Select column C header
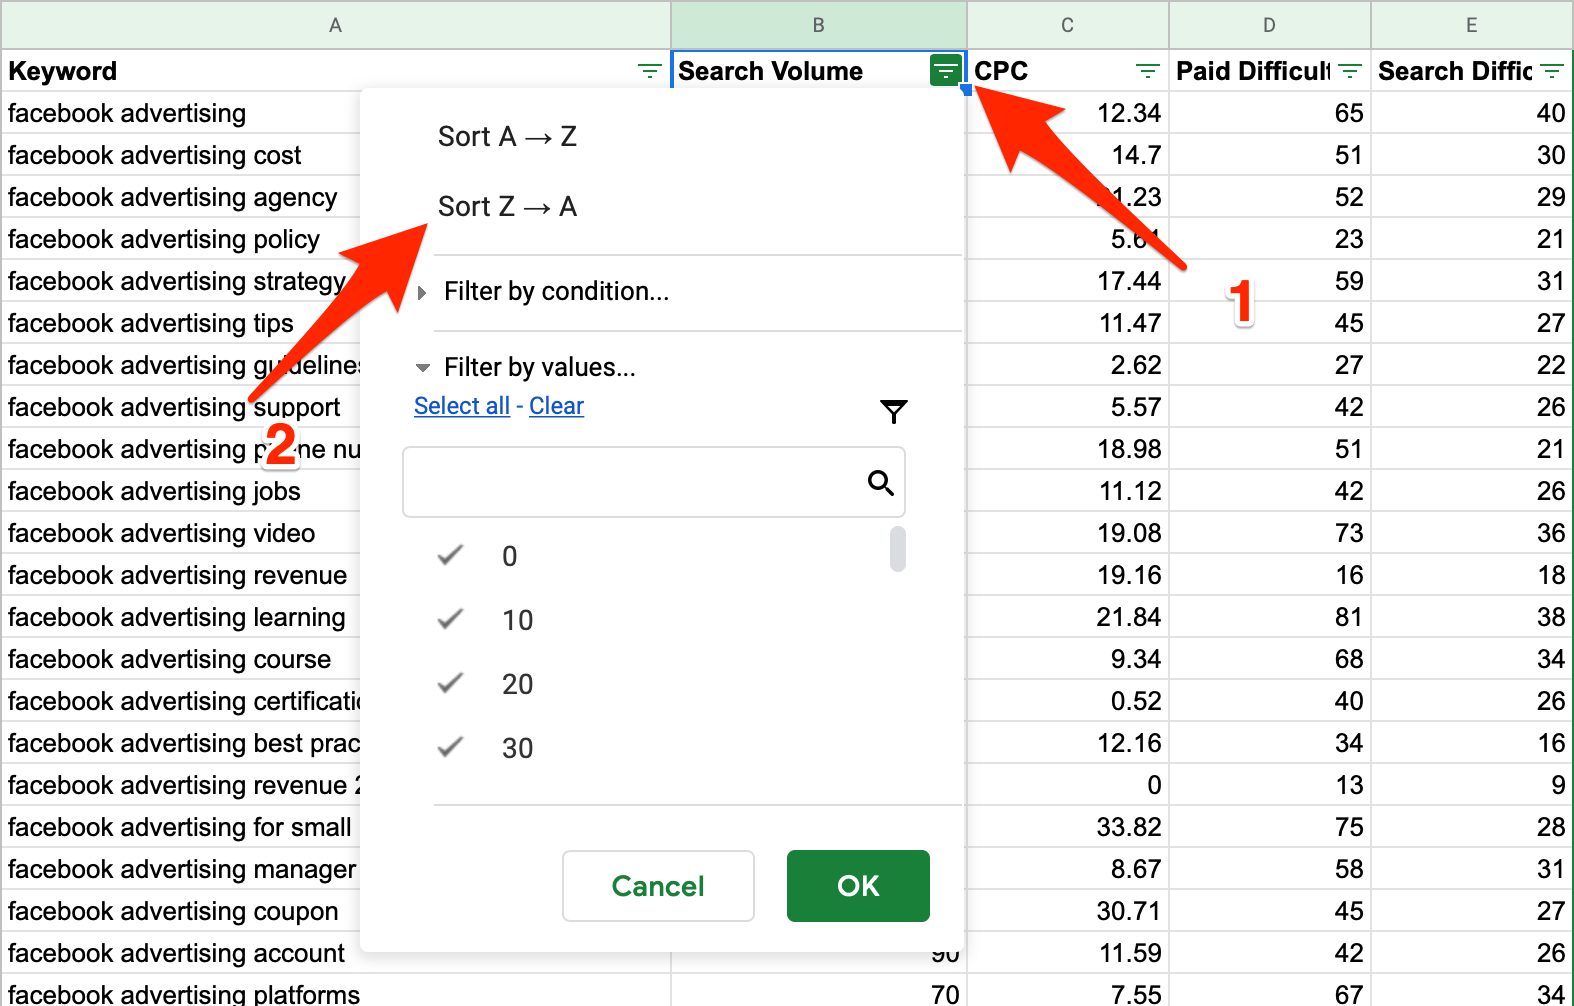 pos(1068,25)
